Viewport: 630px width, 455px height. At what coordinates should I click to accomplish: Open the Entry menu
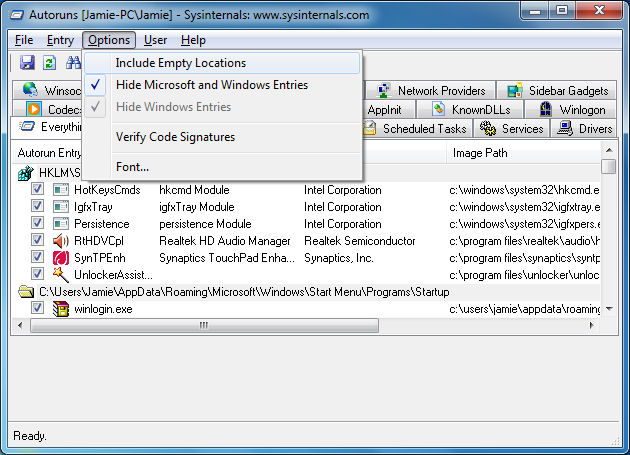click(60, 40)
